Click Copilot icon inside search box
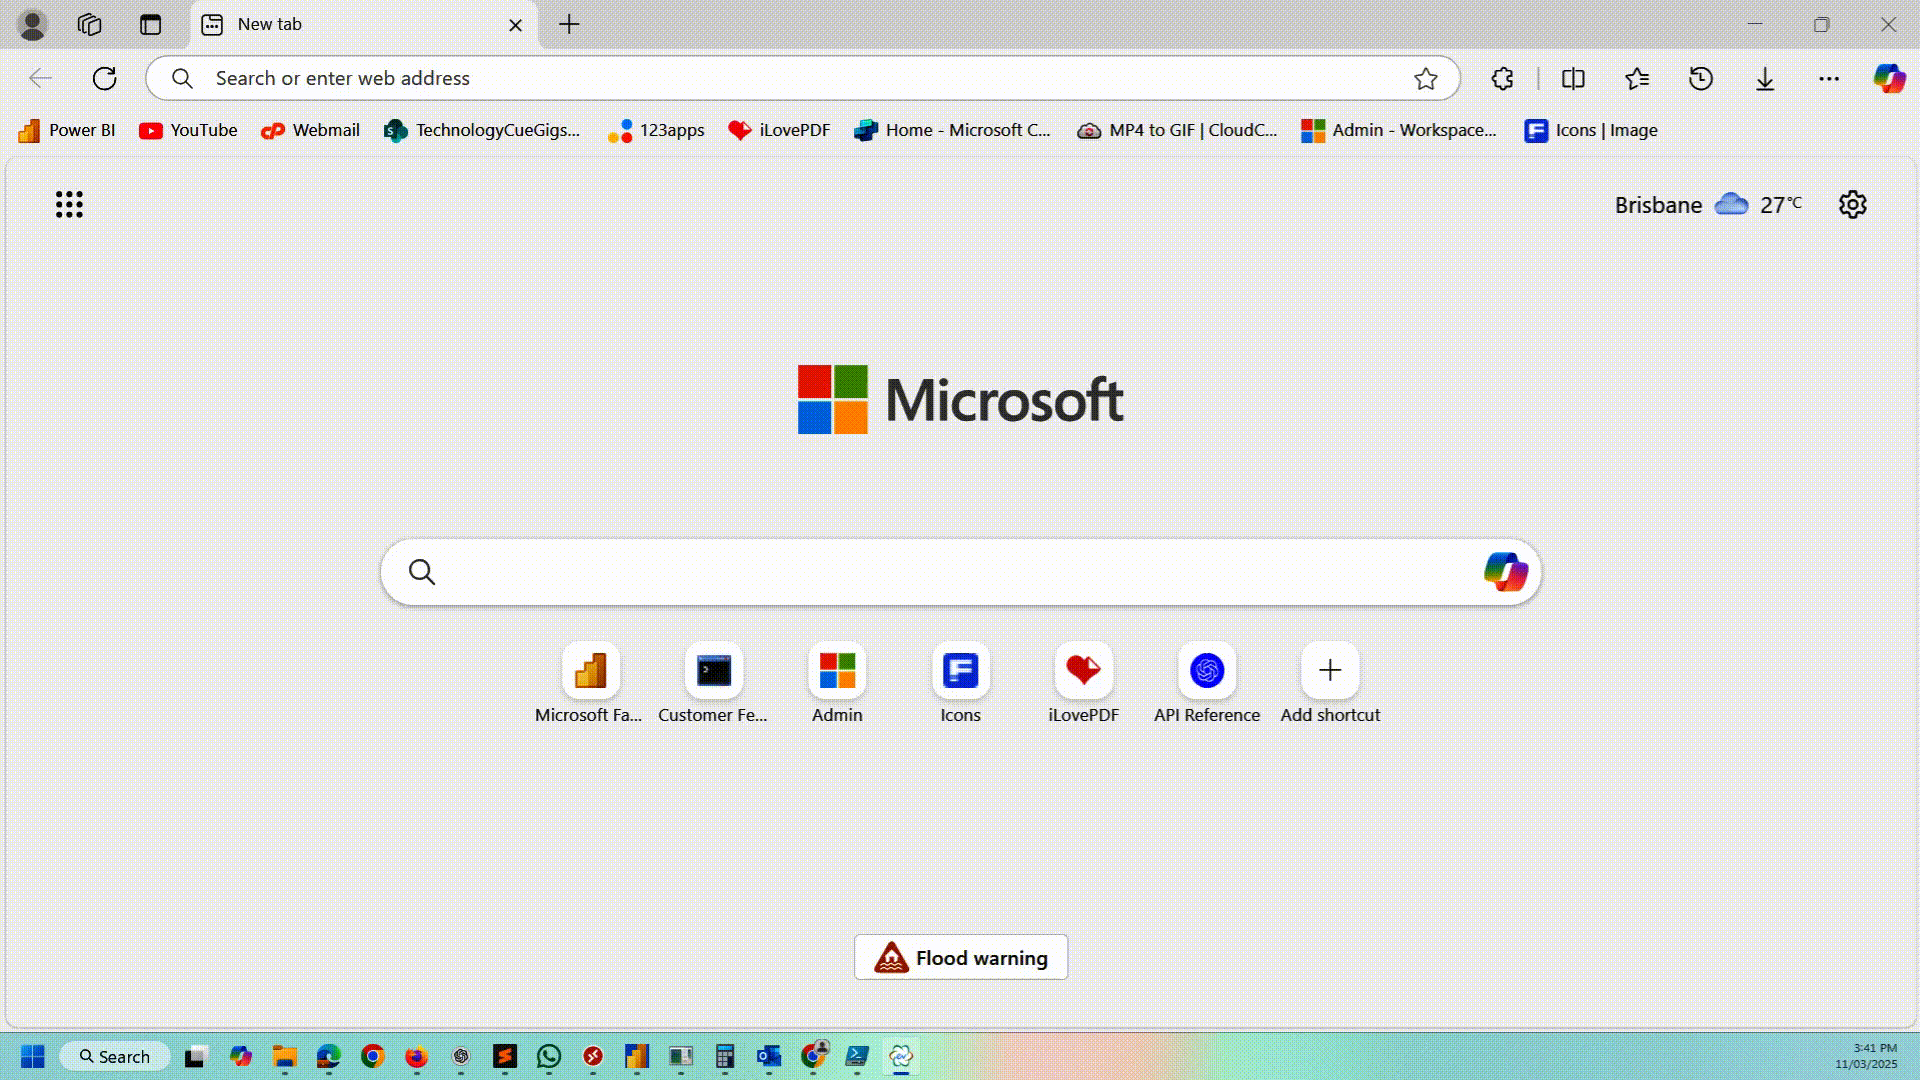Image resolution: width=1920 pixels, height=1080 pixels. [x=1505, y=572]
